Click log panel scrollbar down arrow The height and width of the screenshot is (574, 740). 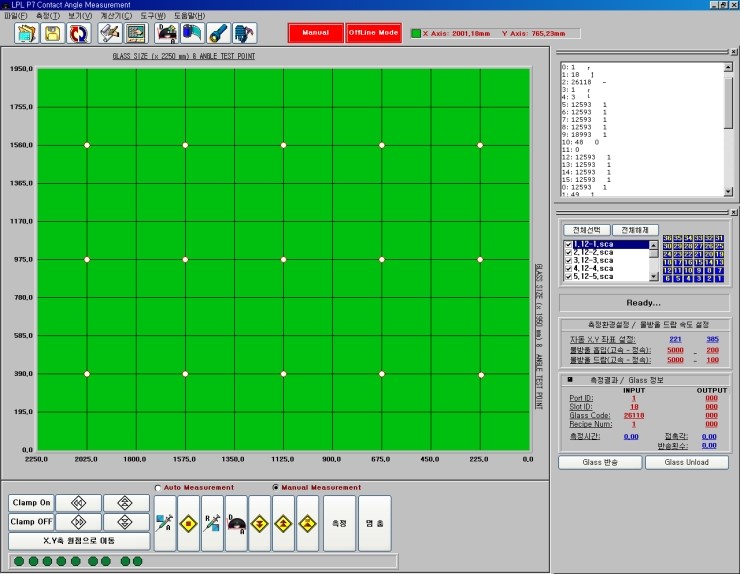tap(728, 191)
